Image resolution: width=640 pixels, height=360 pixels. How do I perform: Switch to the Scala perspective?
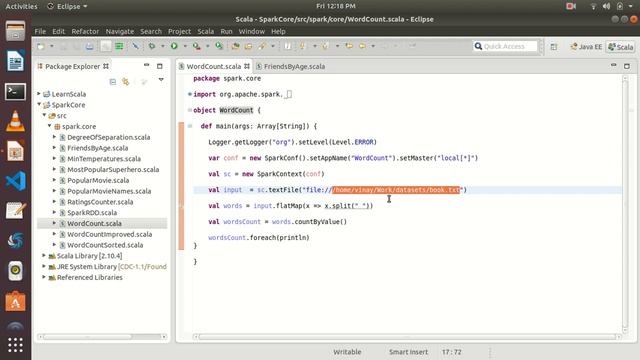click(x=621, y=47)
